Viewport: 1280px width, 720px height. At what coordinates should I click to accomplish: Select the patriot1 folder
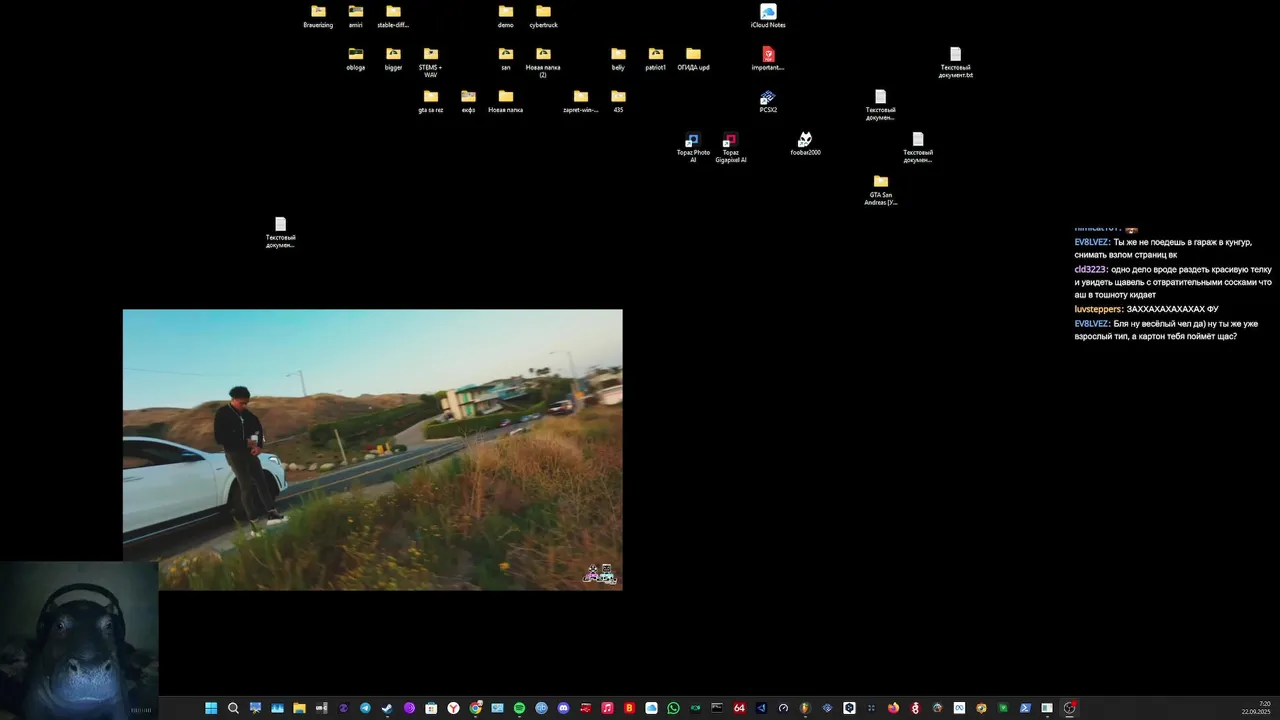655,58
